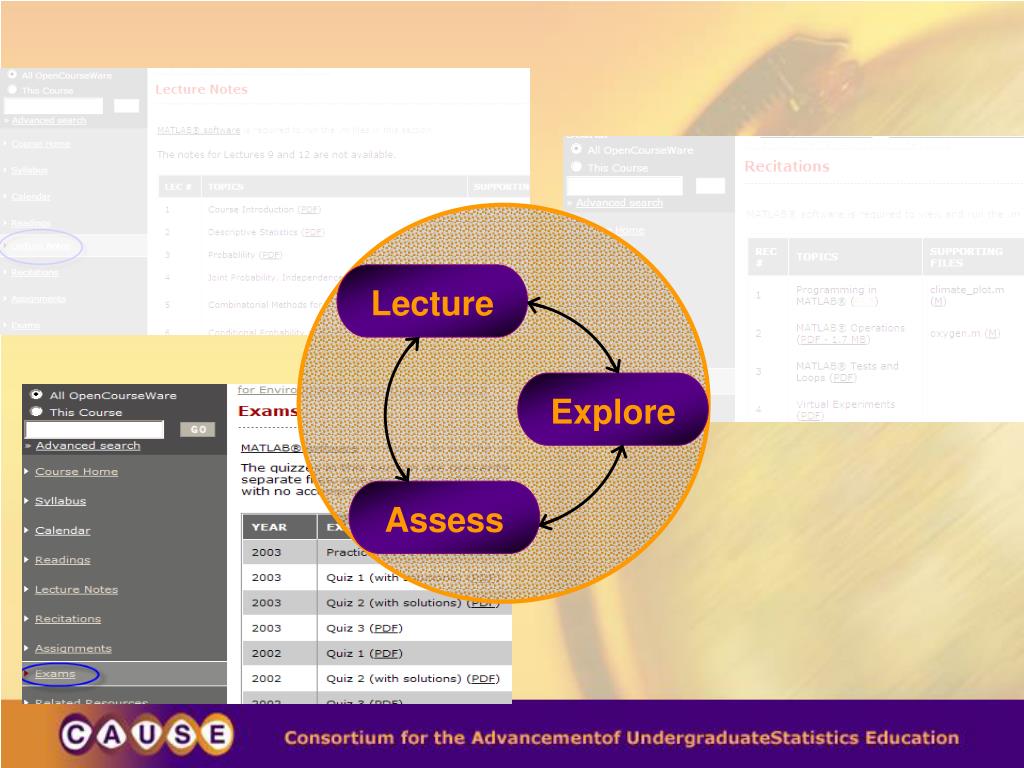Select This Course radio on Recitations page
Viewport: 1024px width, 768px height.
coord(576,167)
